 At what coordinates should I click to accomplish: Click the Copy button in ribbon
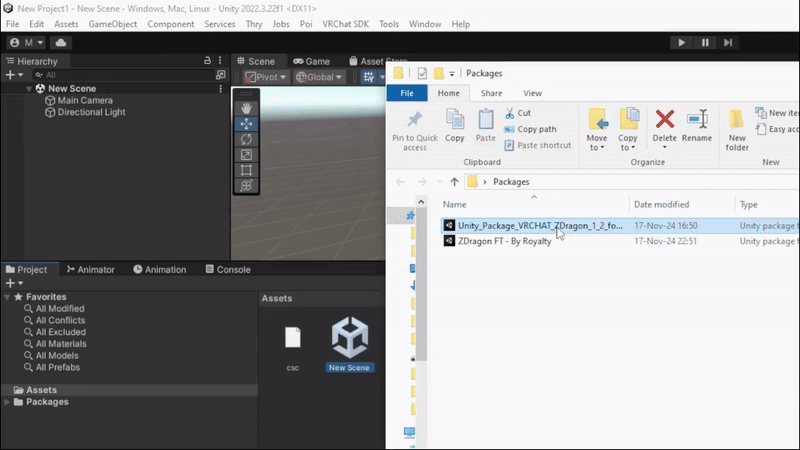(x=455, y=126)
